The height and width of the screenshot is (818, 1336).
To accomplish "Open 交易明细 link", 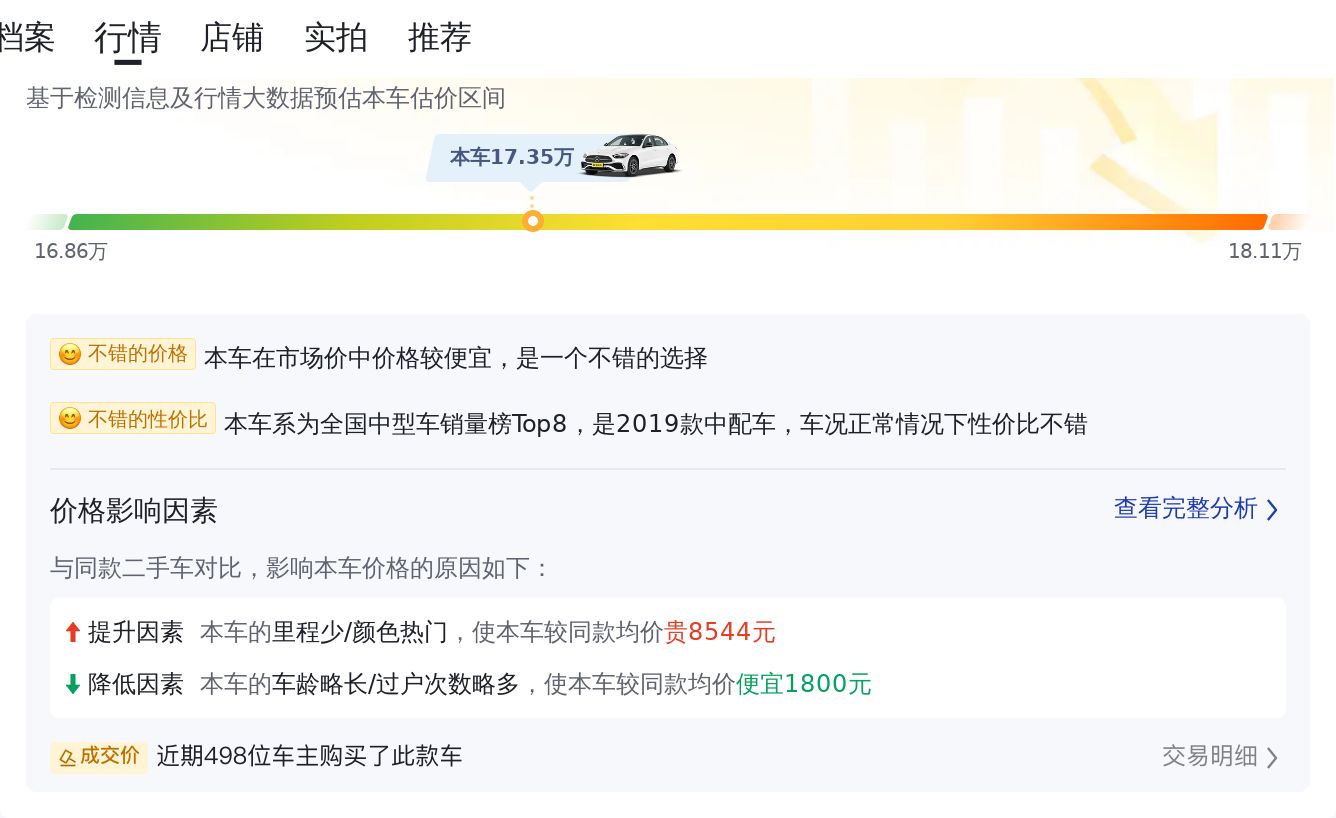I will [x=1209, y=756].
